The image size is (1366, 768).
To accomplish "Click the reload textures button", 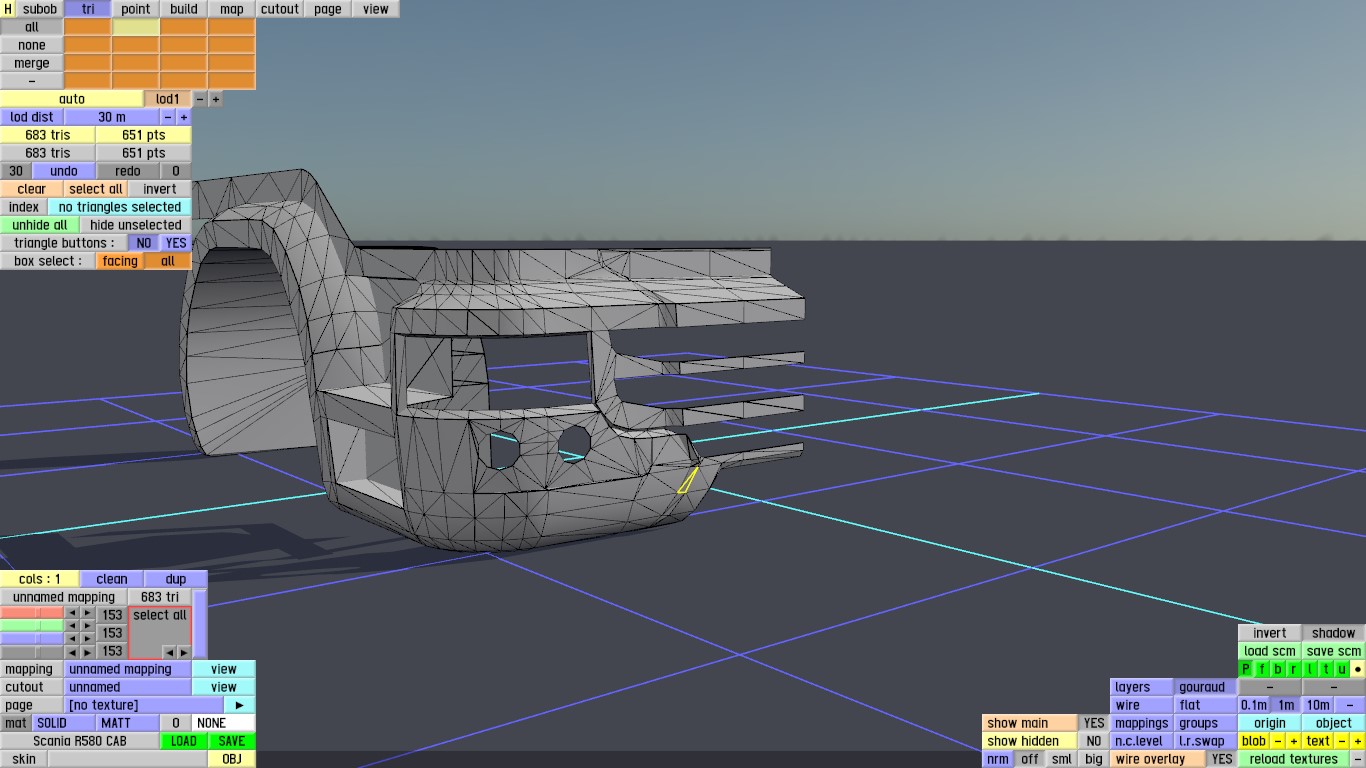I will tap(1294, 759).
